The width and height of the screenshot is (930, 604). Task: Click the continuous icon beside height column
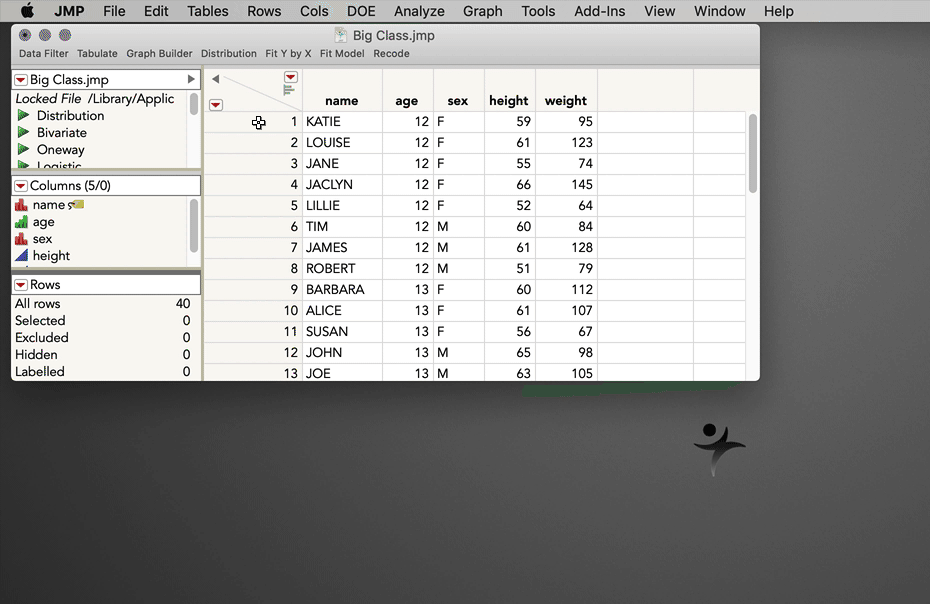[21, 256]
